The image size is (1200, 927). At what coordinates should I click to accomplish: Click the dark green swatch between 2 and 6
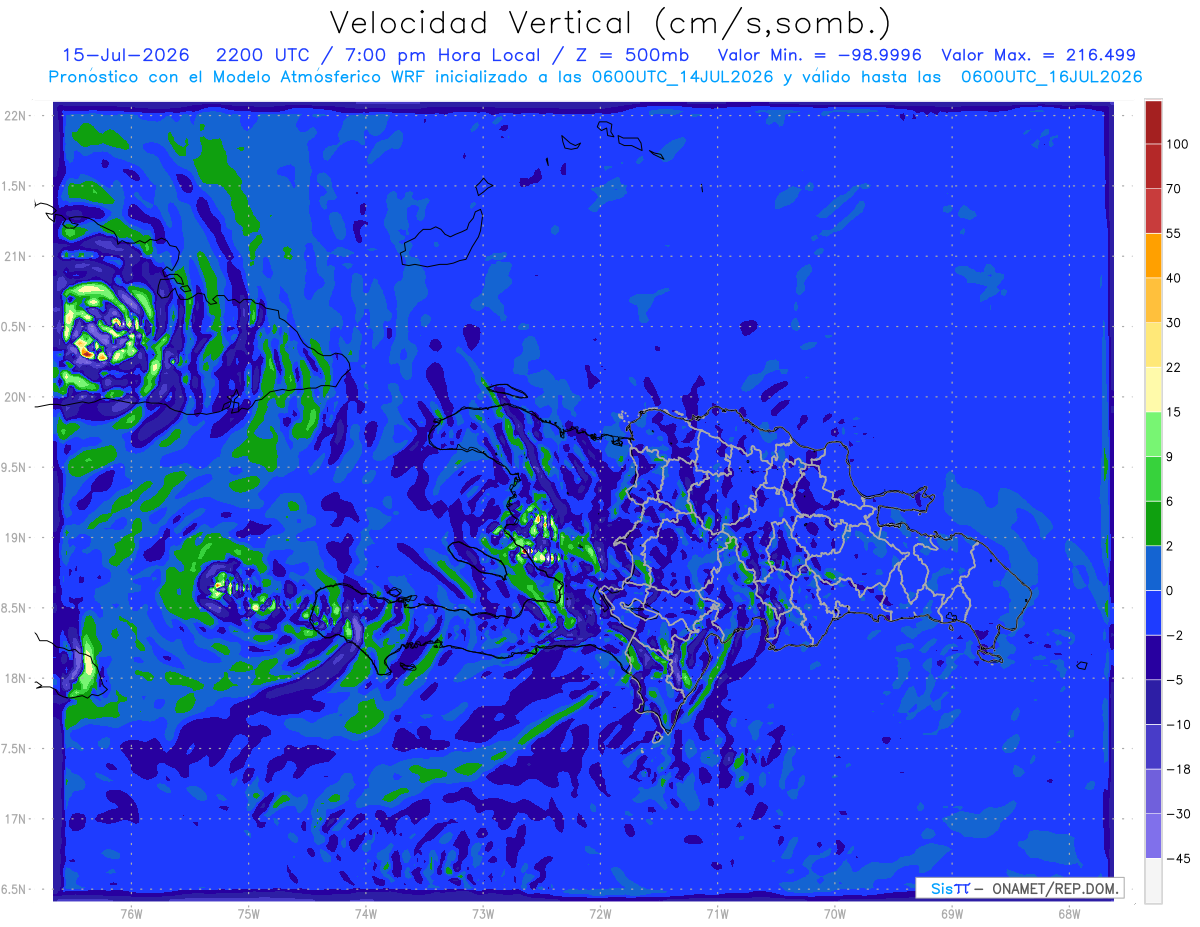tap(1153, 523)
